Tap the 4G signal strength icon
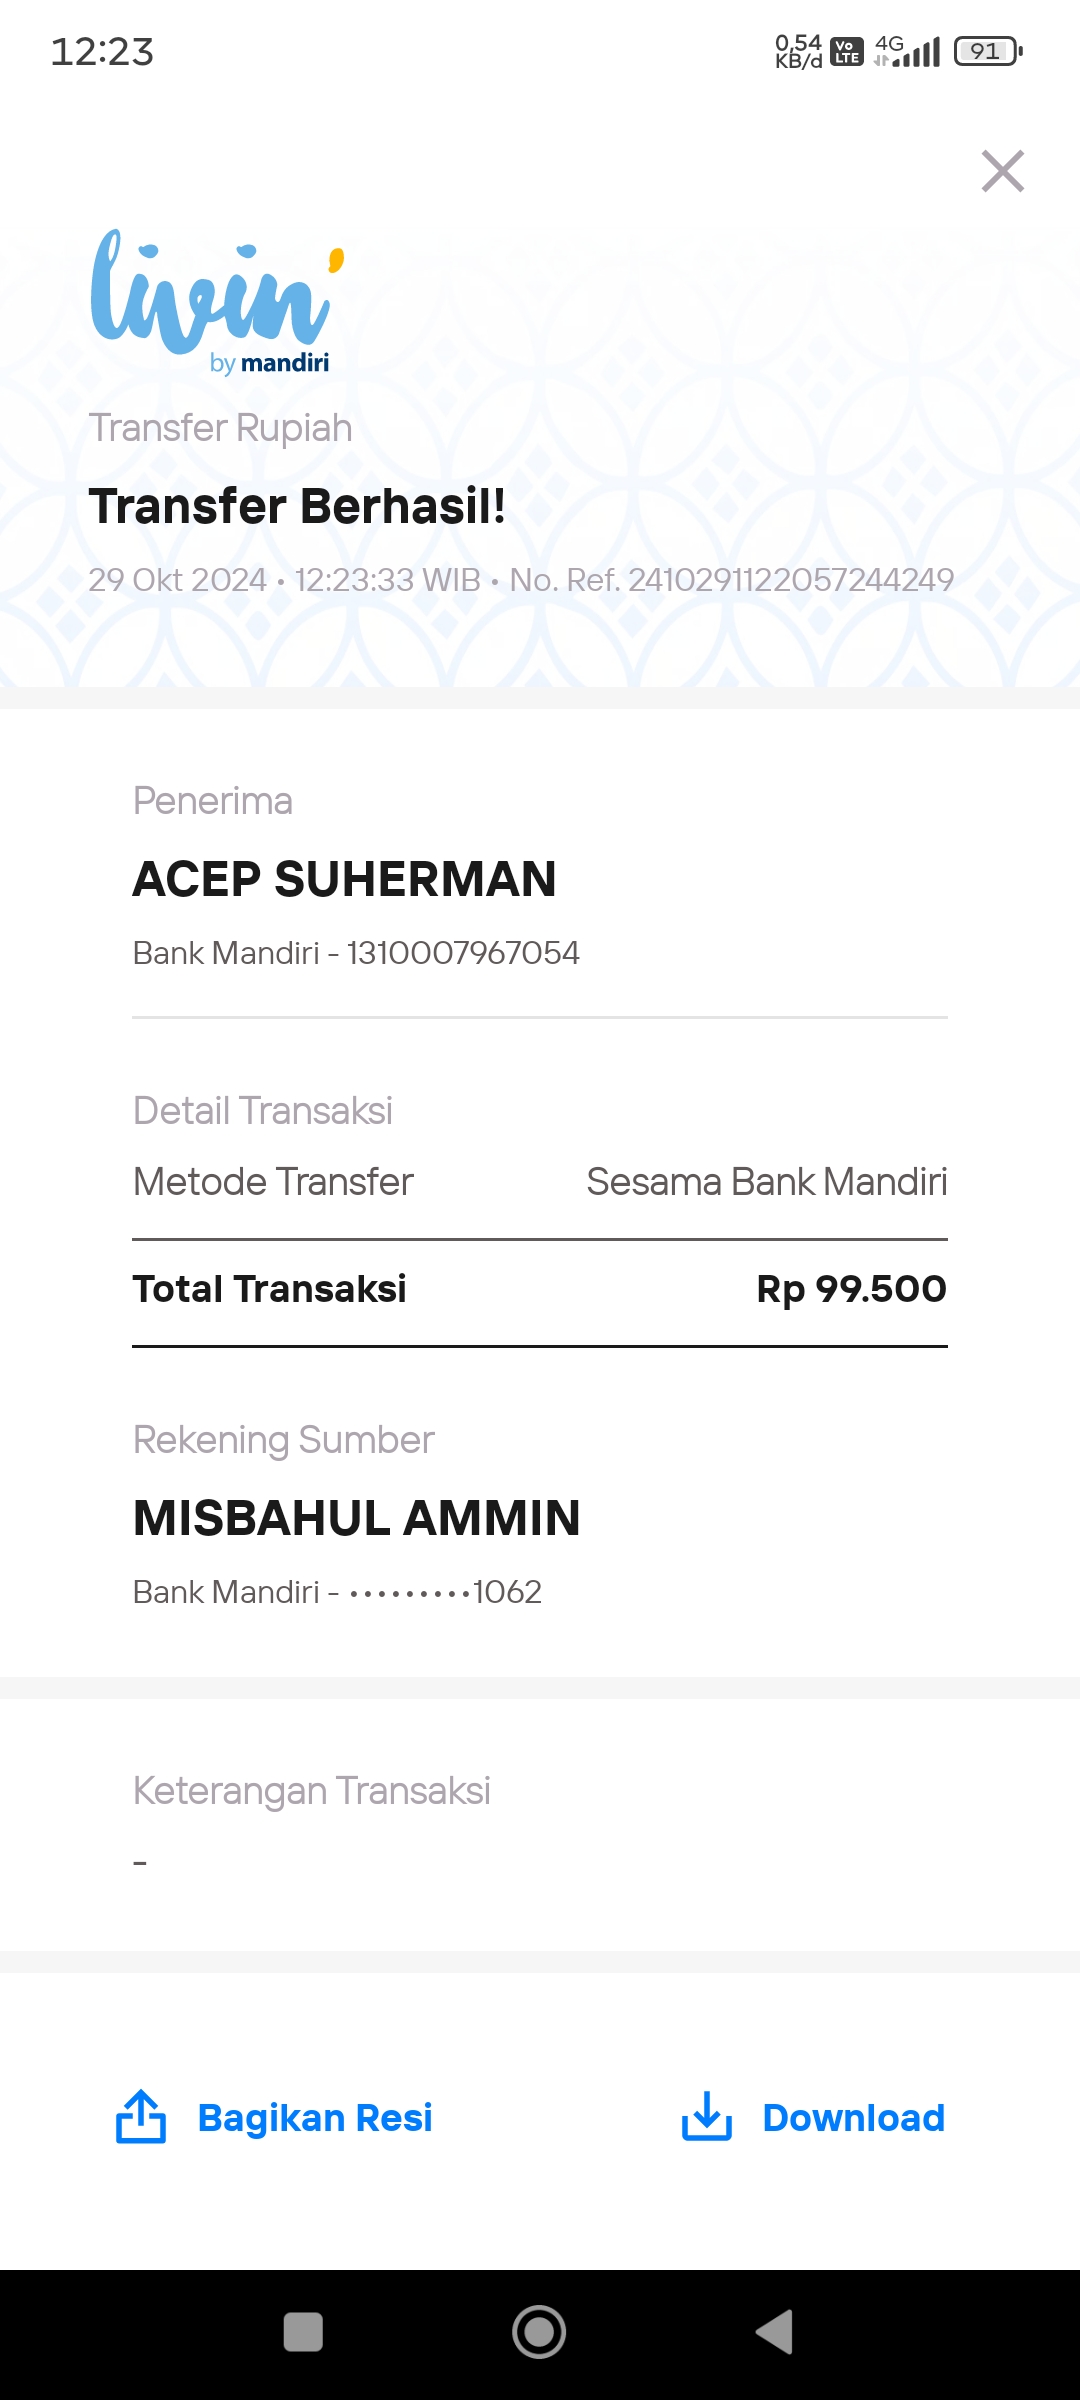 pos(907,51)
